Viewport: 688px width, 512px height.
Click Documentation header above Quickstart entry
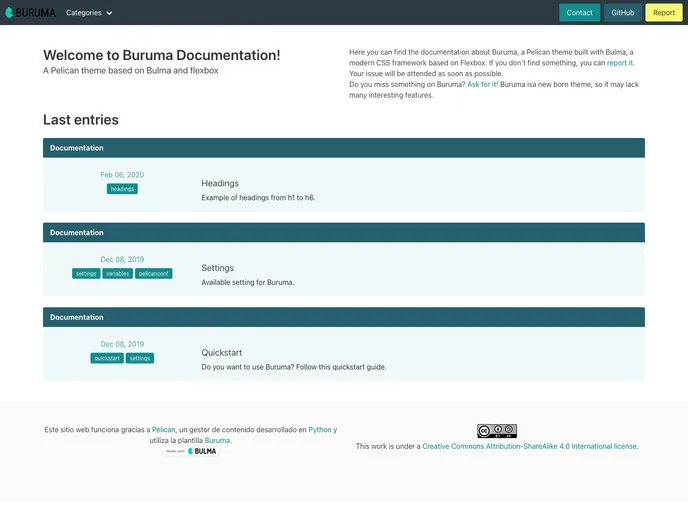[x=344, y=317]
